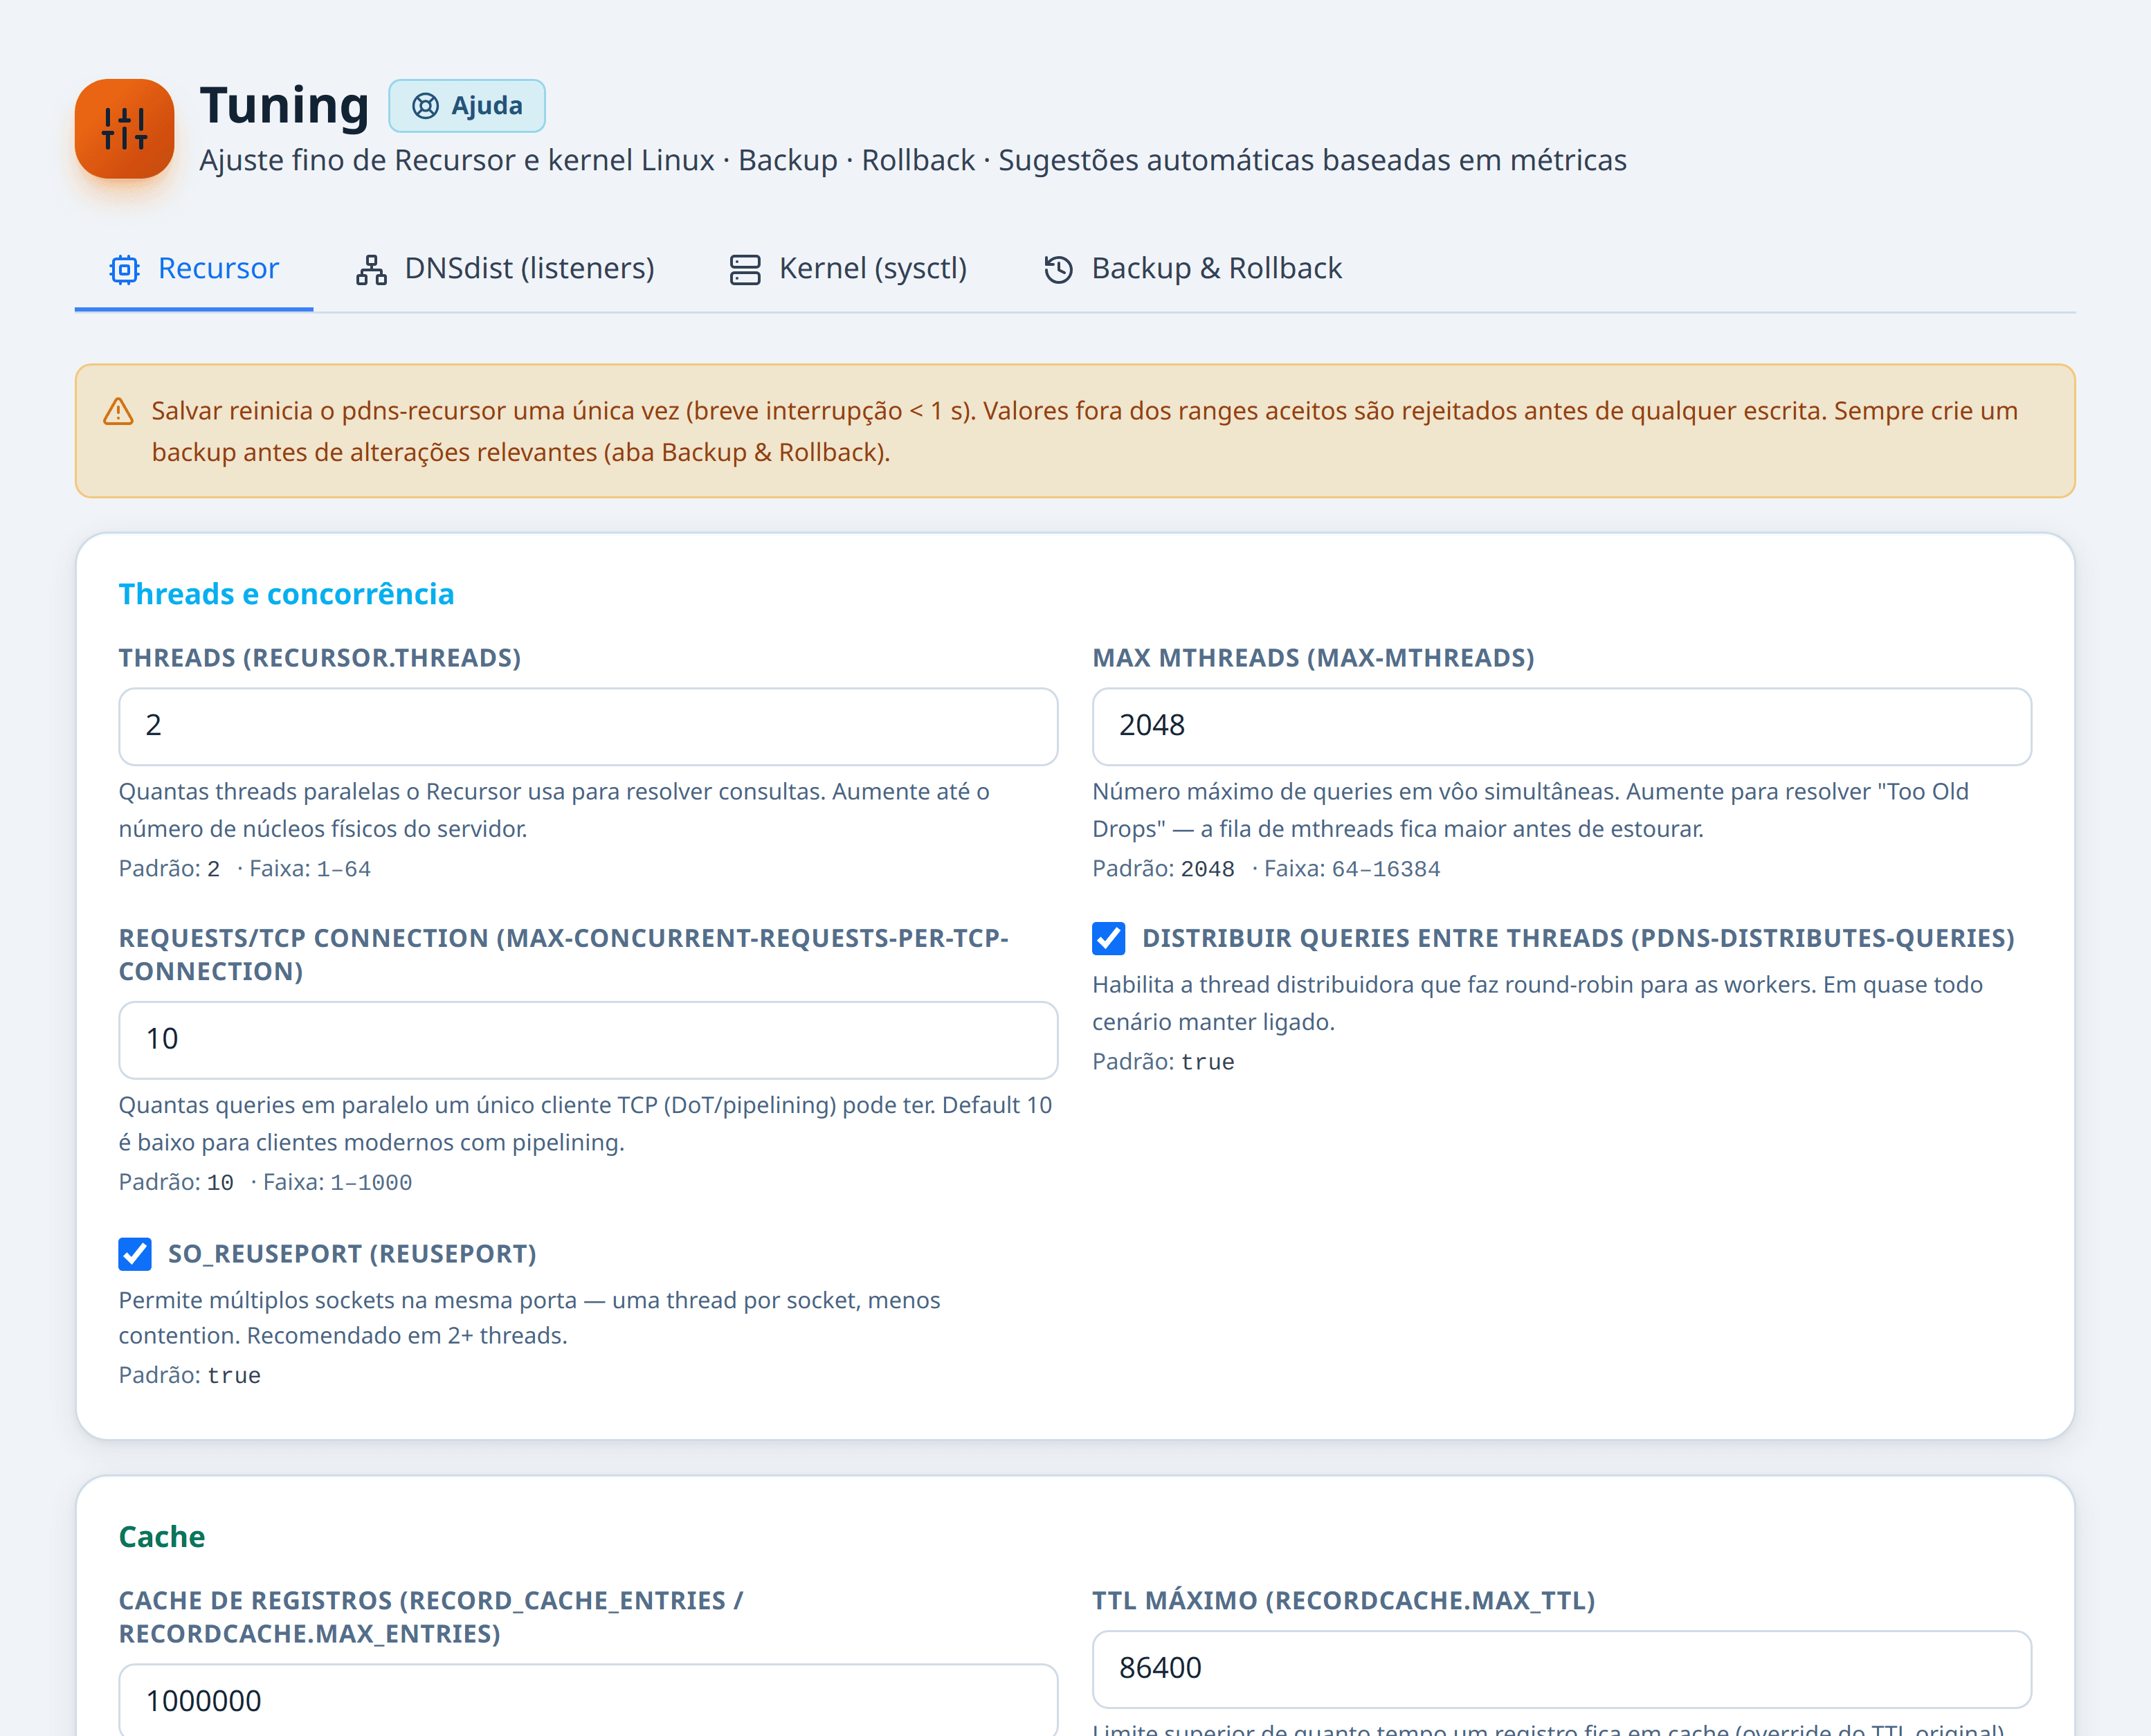The height and width of the screenshot is (1736, 2151).
Task: Focus the TTL máximo input field
Action: point(1562,1669)
